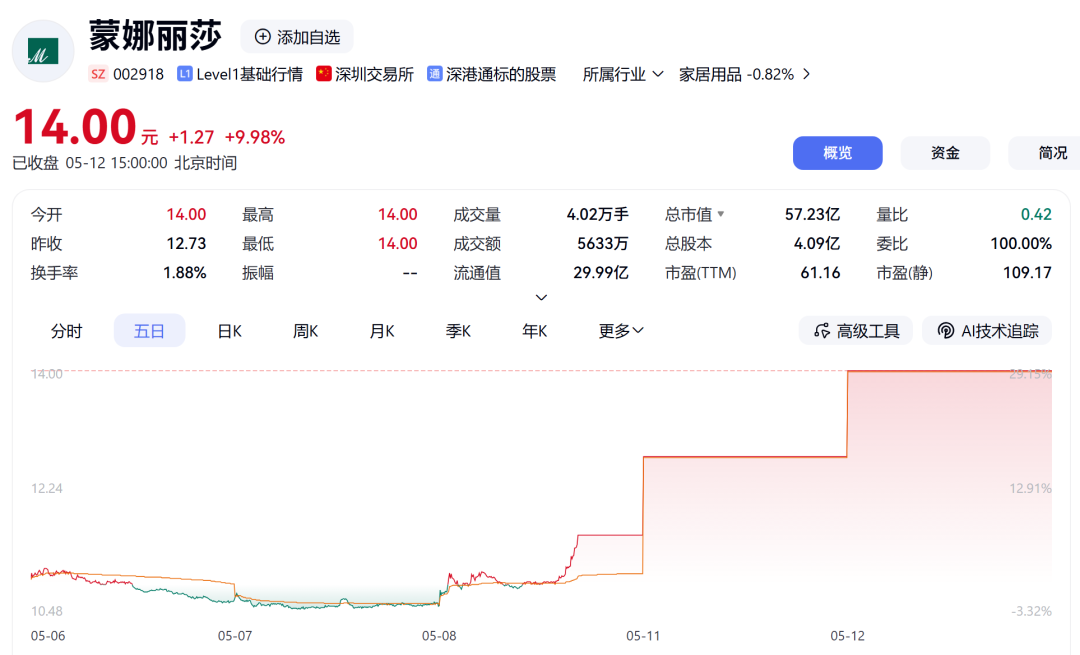Image resolution: width=1080 pixels, height=655 pixels.
Task: Click the +9.98% change value
Action: click(255, 137)
